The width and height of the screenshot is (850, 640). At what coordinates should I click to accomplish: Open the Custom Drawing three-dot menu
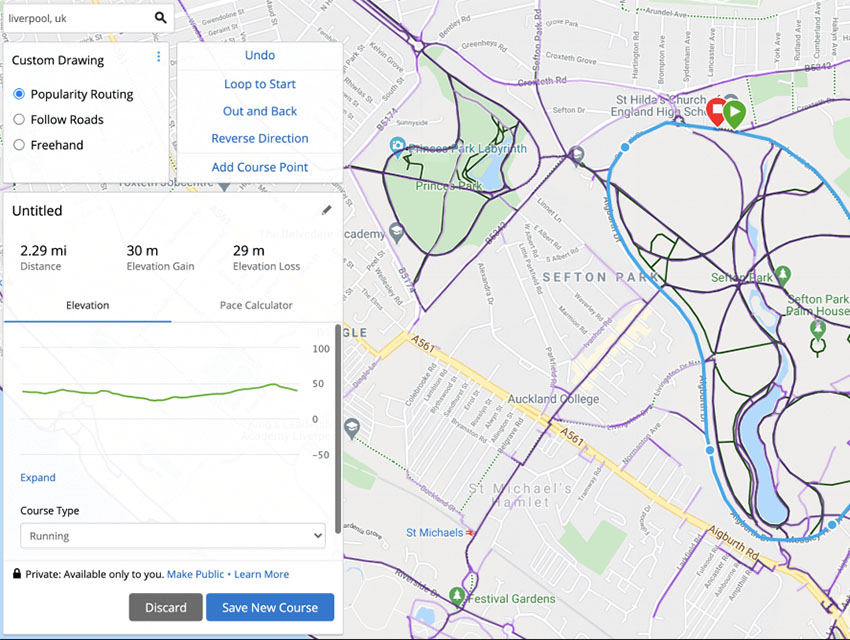(x=158, y=58)
